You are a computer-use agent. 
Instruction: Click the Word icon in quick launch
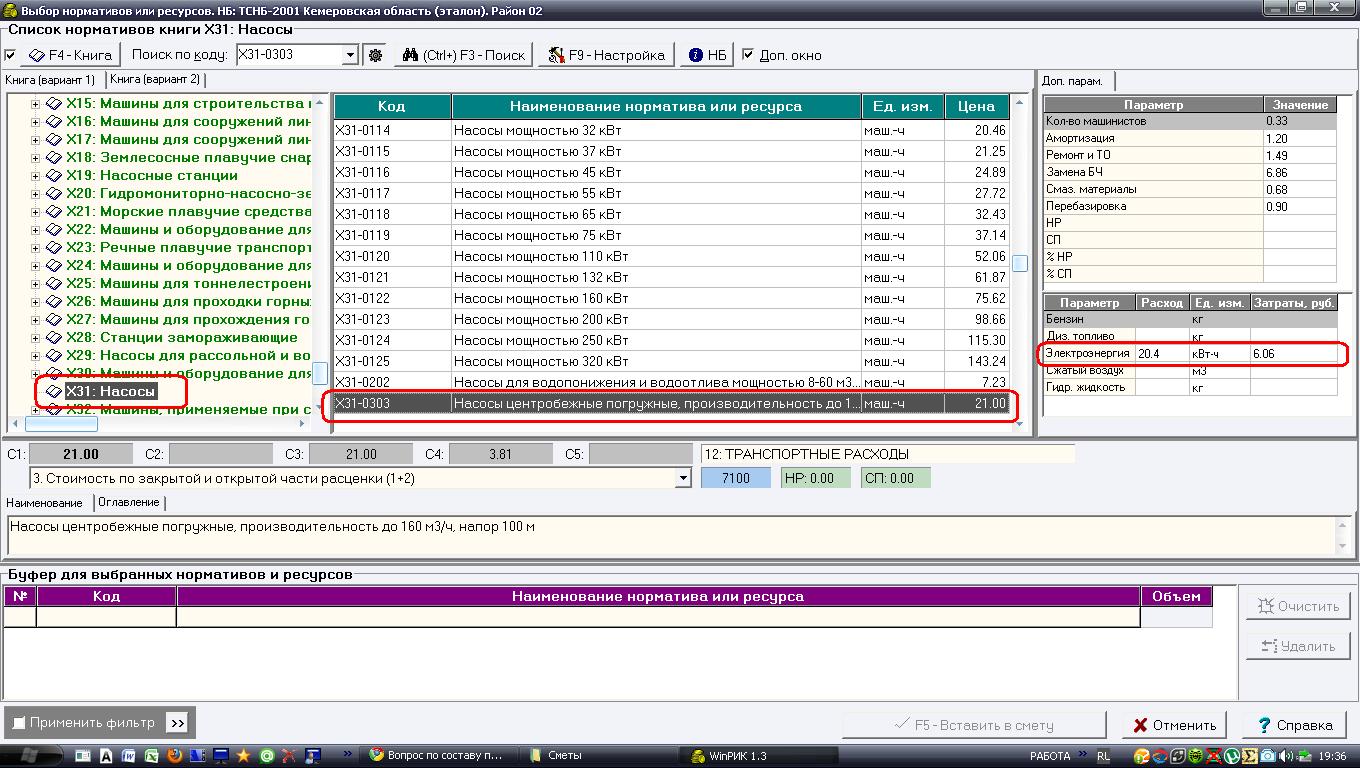(128, 756)
